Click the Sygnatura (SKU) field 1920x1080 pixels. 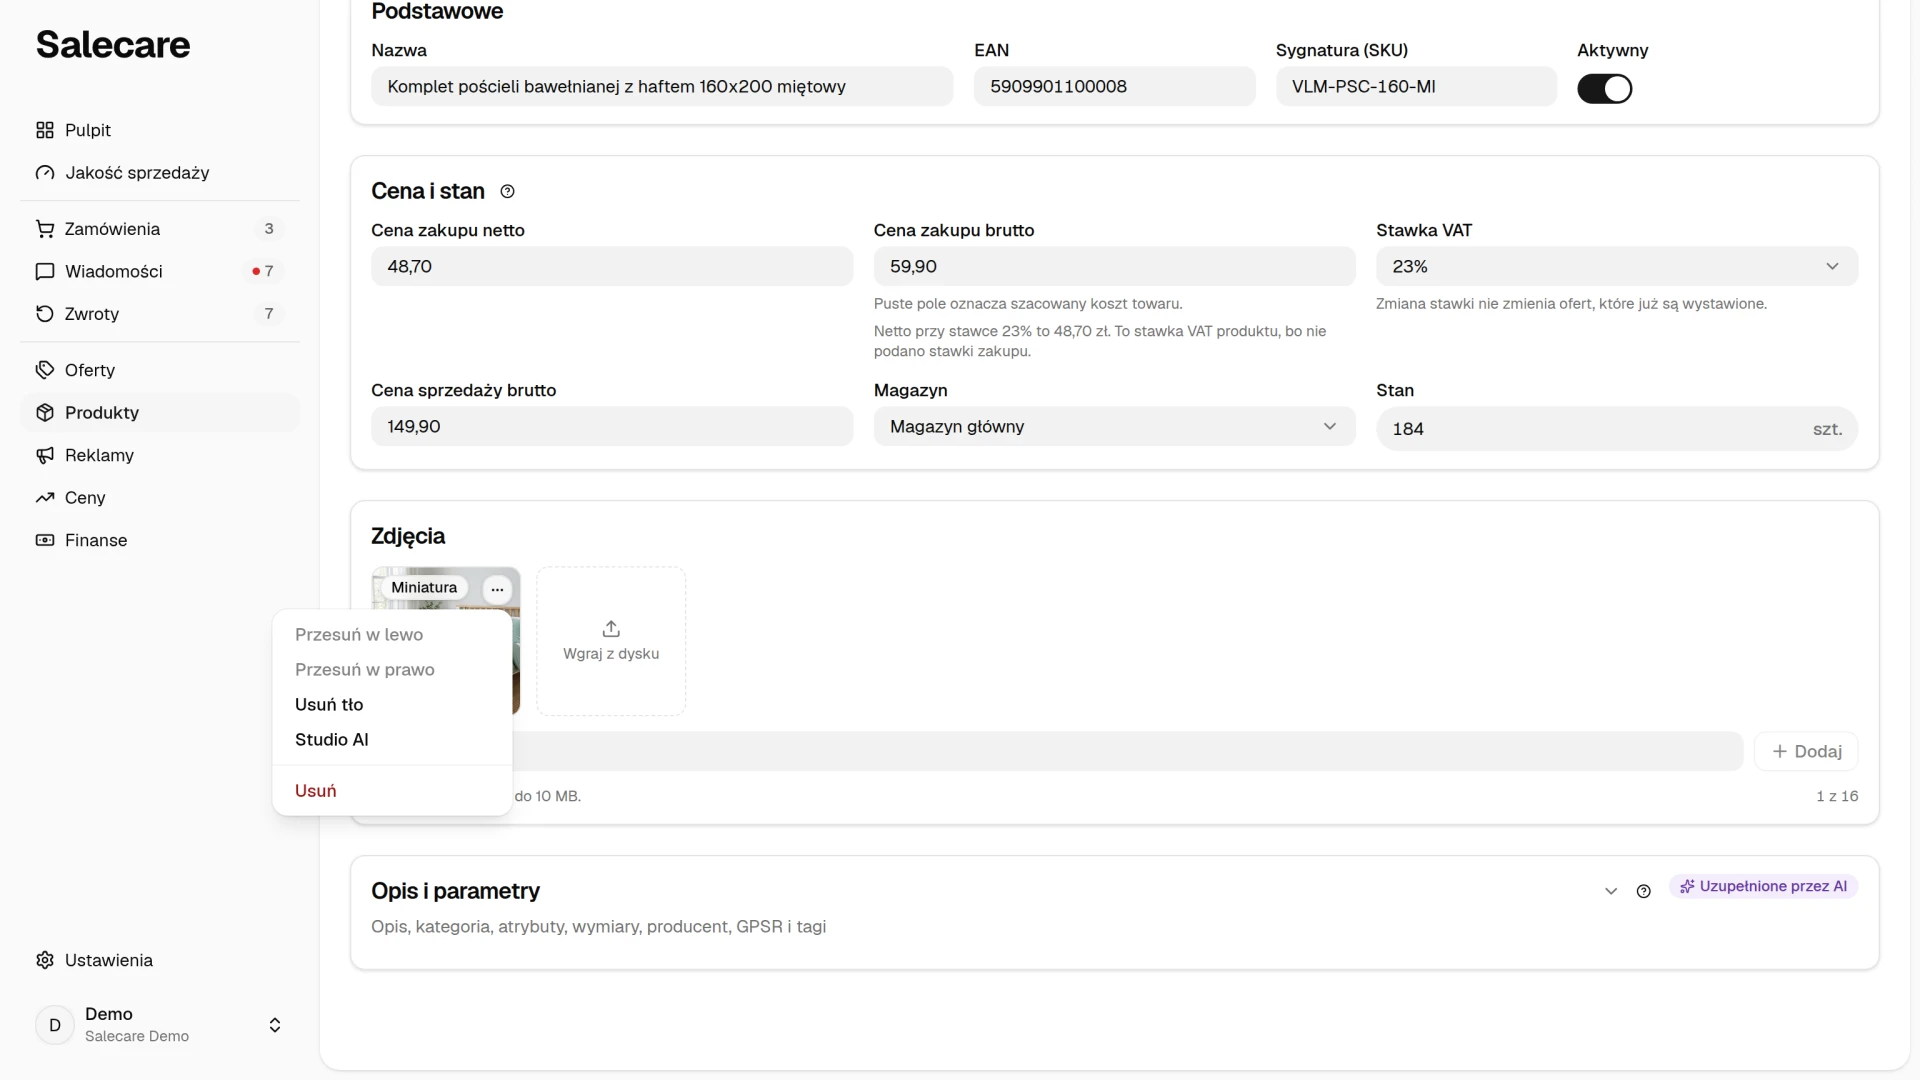point(1416,86)
